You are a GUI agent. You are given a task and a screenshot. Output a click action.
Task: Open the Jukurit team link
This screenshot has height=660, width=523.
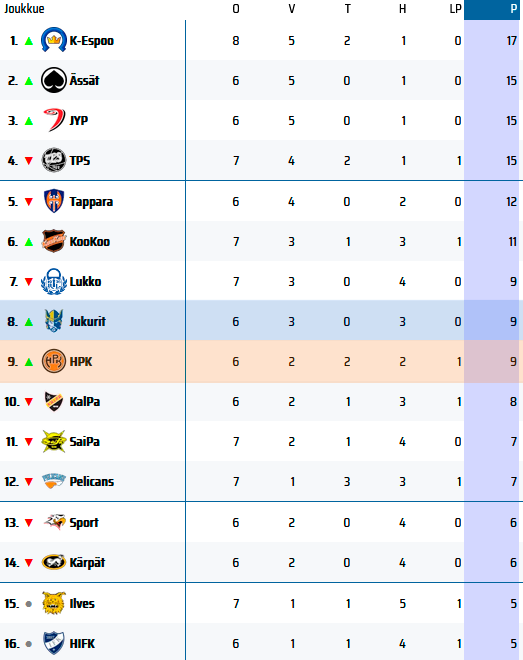point(87,322)
